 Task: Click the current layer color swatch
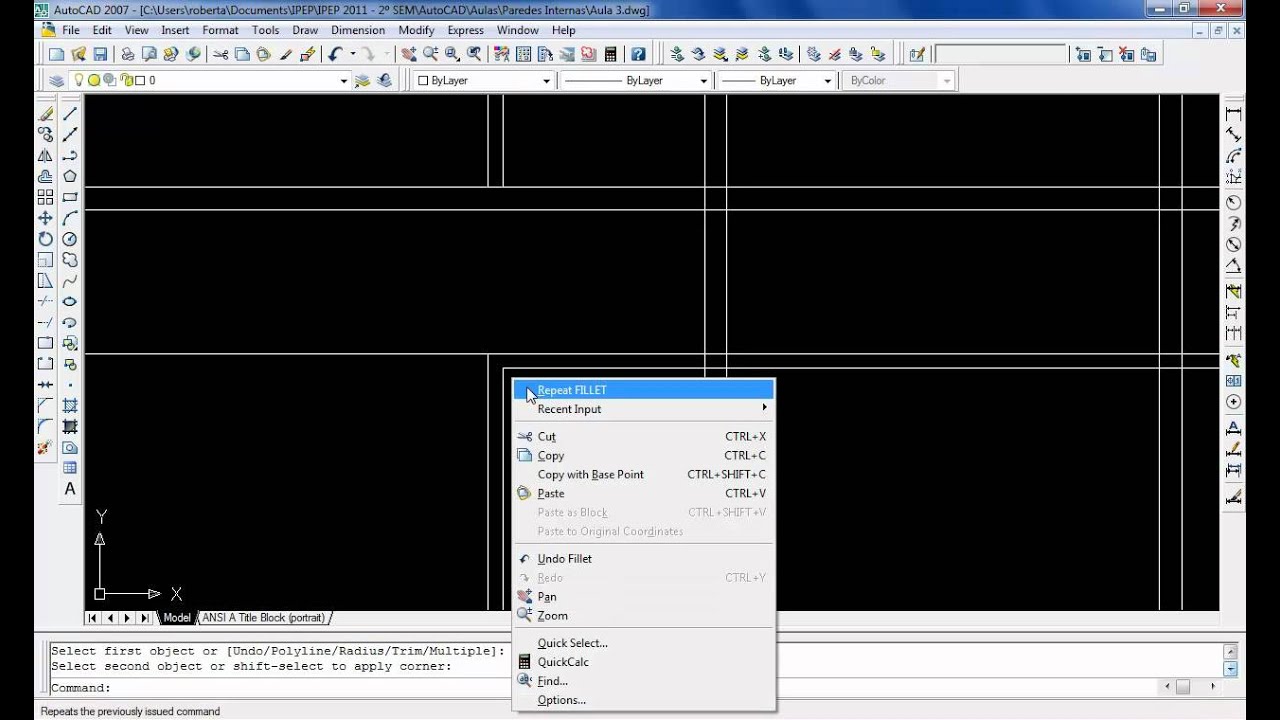click(x=140, y=81)
